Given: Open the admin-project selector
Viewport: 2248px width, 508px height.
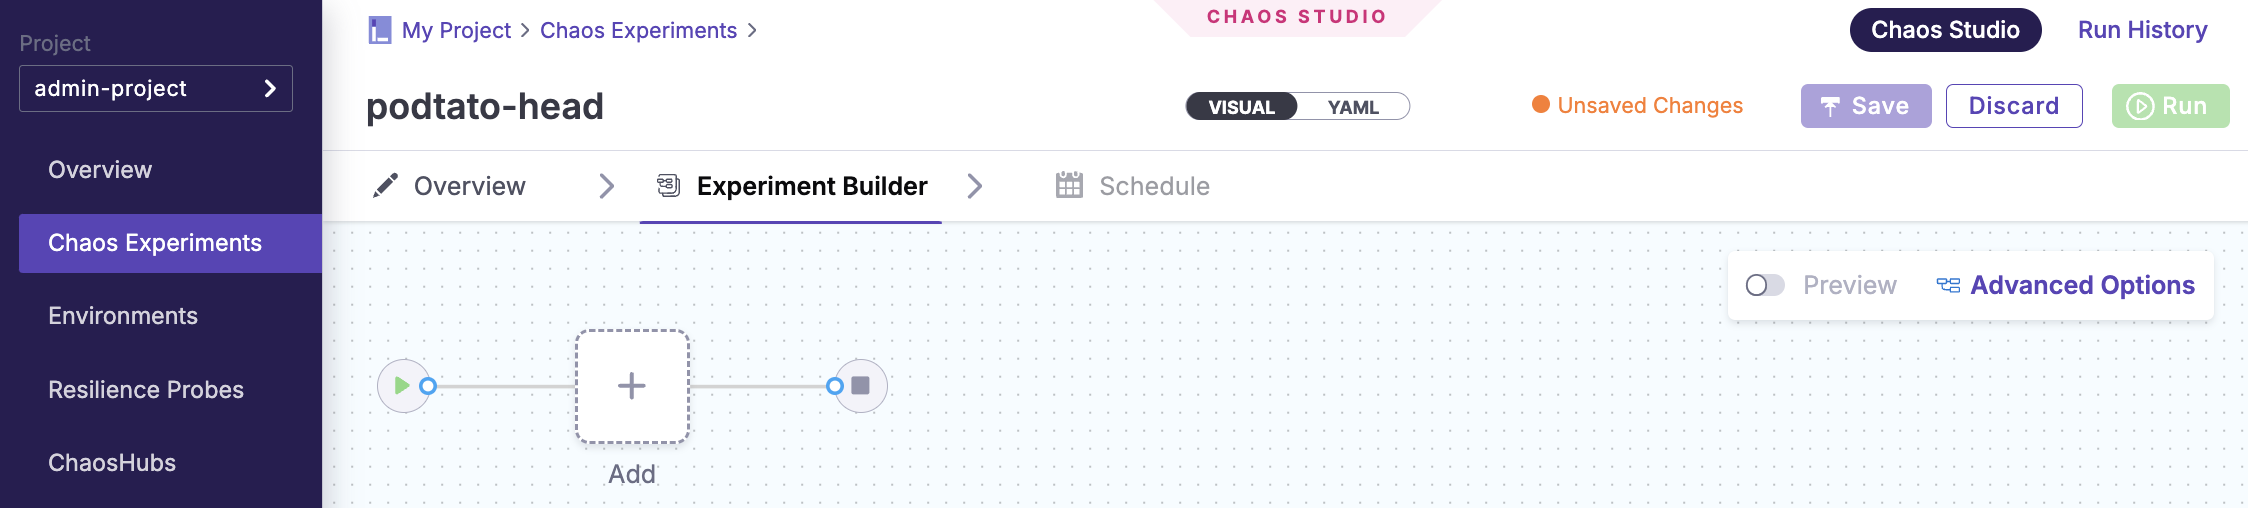Looking at the screenshot, I should point(156,89).
